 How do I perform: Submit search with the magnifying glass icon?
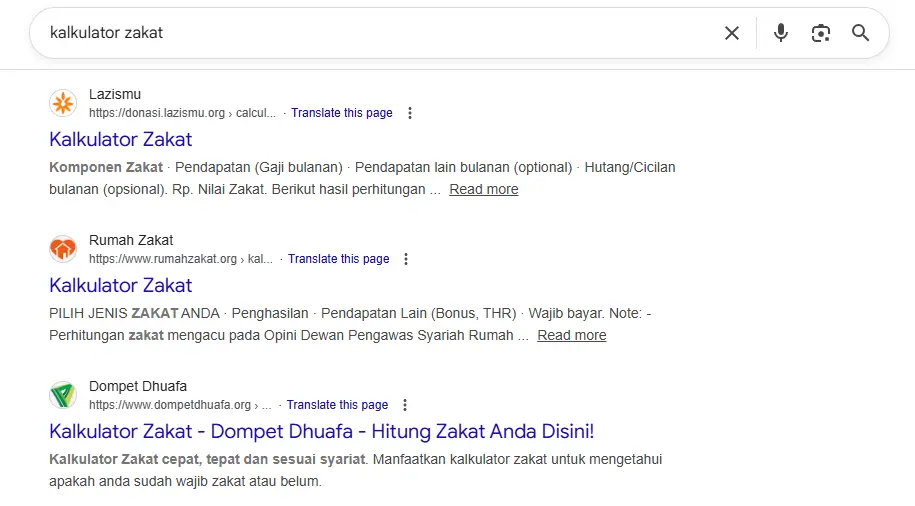pyautogui.click(x=861, y=33)
